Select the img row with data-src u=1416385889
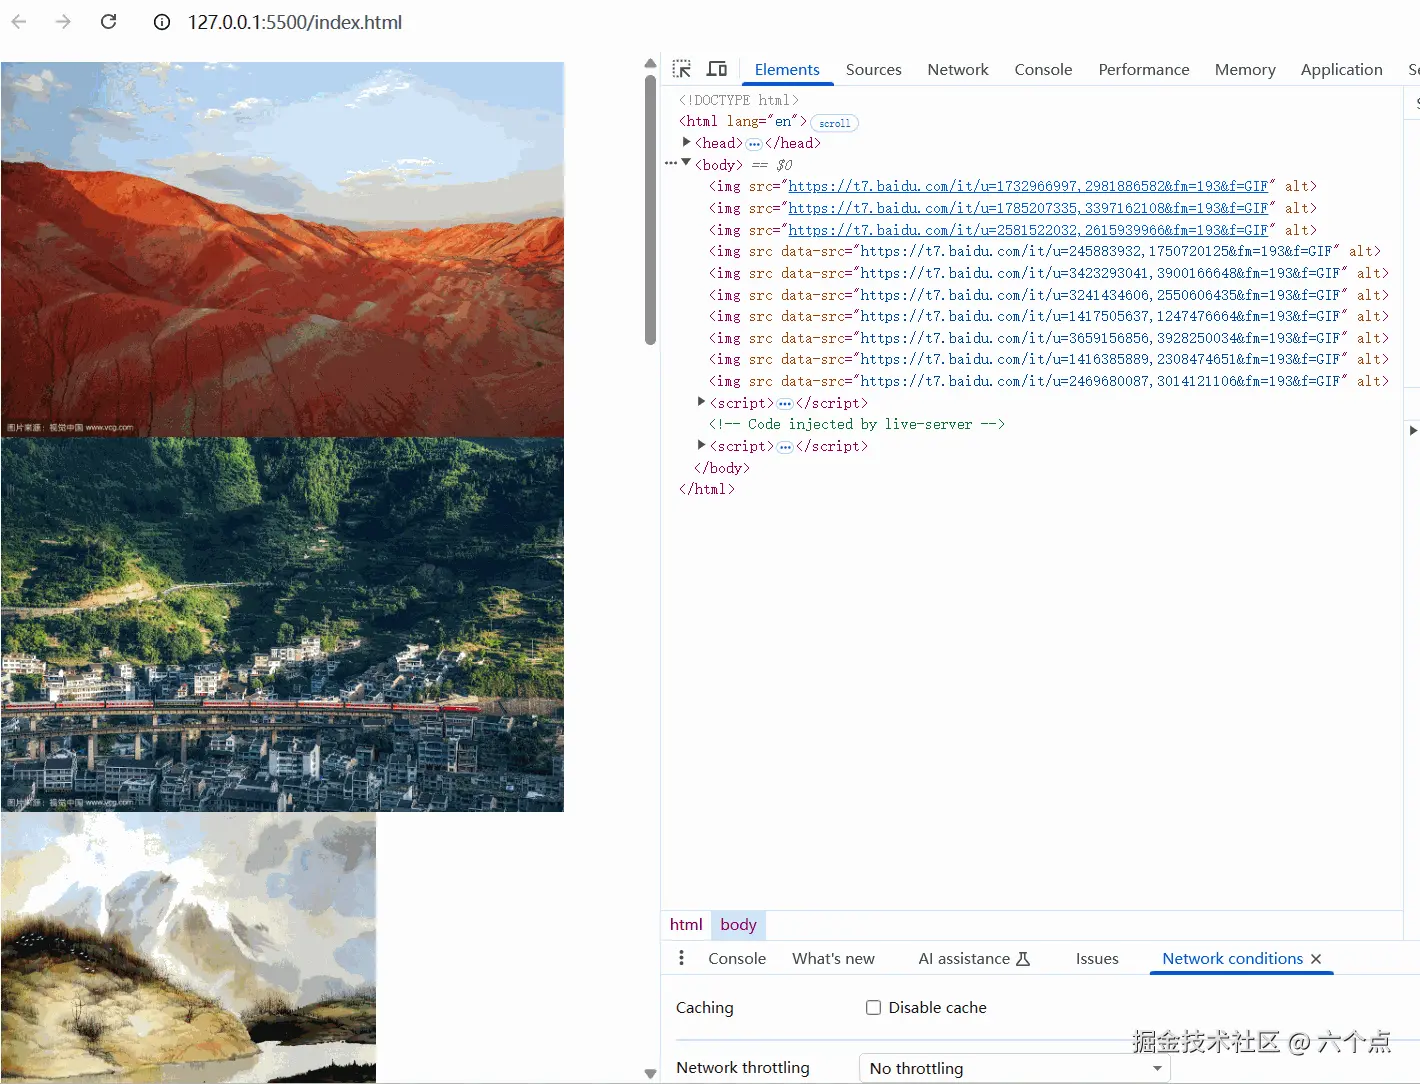Viewport: 1420px width, 1084px height. click(1048, 359)
